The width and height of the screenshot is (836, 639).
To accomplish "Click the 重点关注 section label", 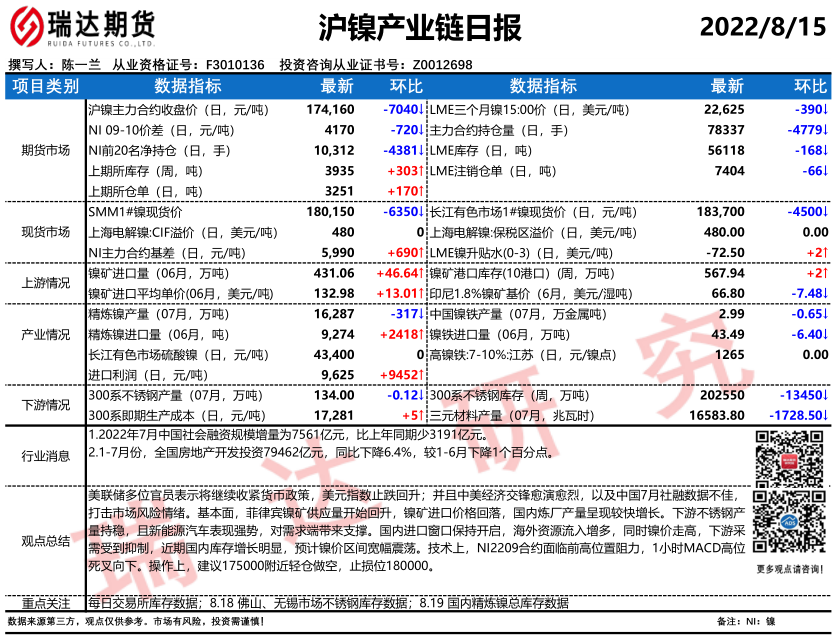I will [45, 603].
